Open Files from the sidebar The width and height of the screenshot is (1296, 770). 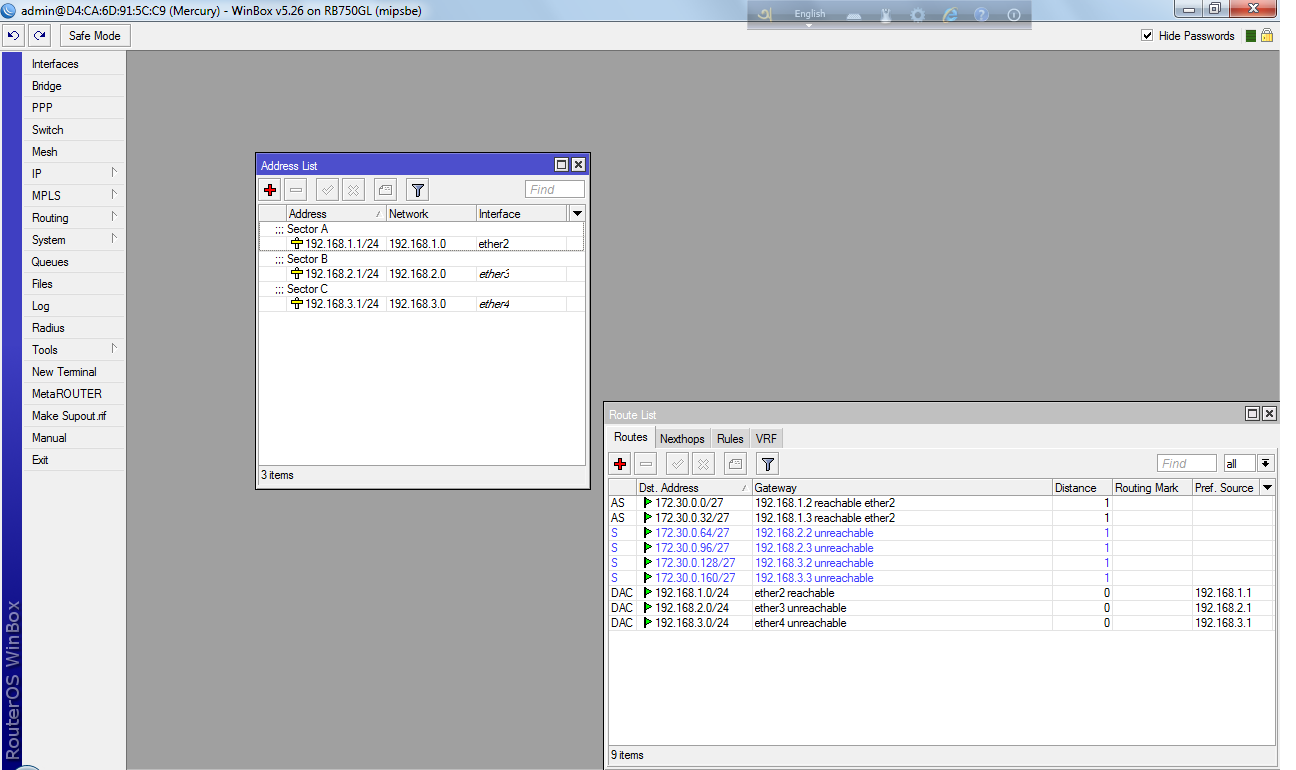click(75, 284)
